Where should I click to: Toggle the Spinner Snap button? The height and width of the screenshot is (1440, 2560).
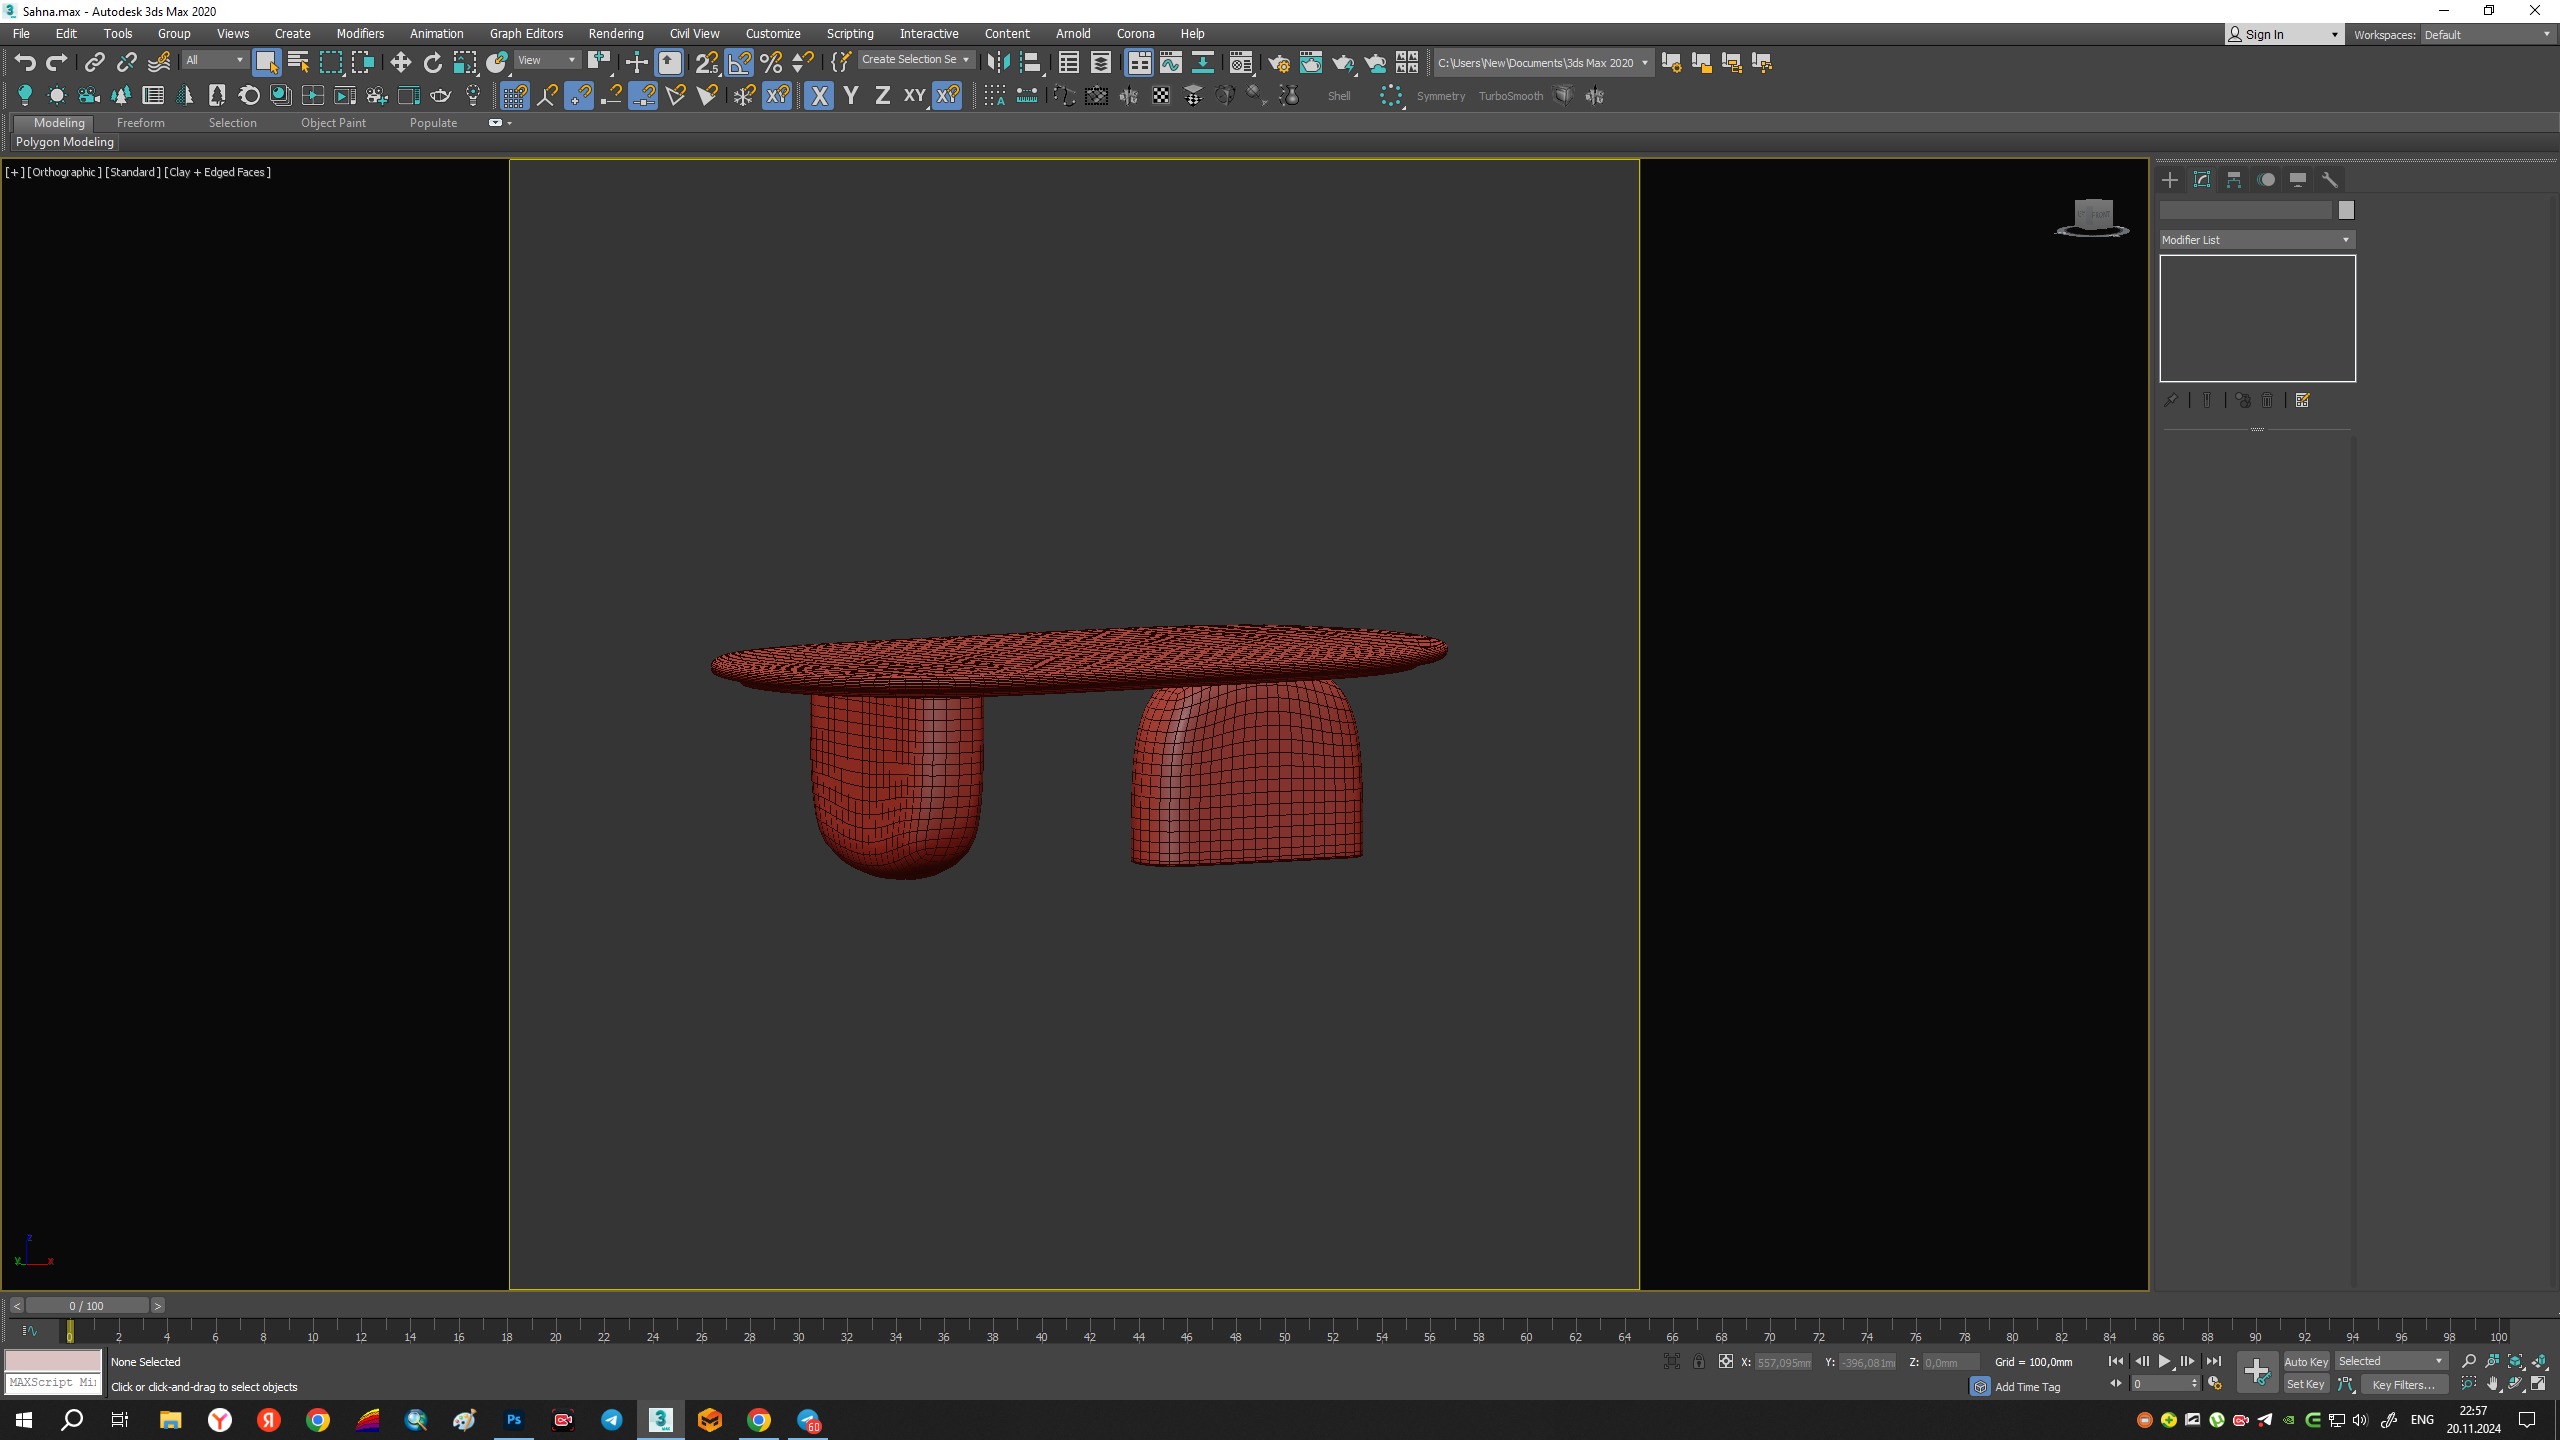coord(803,63)
